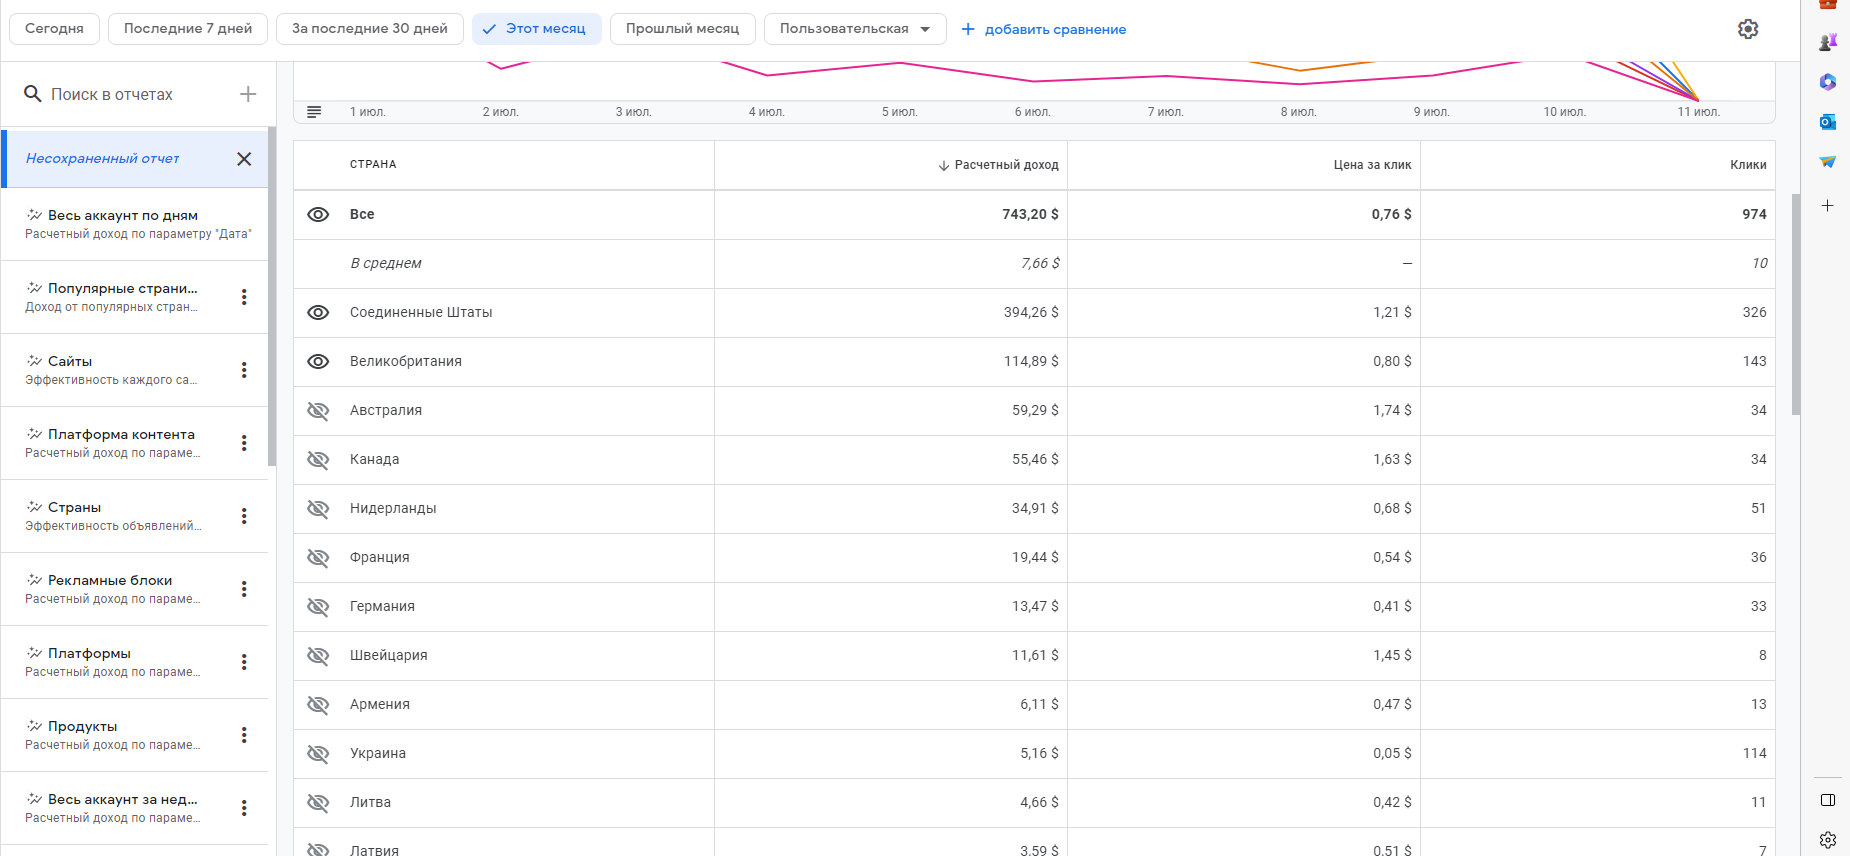
Task: Open options menu for Продукты report
Action: (x=244, y=735)
